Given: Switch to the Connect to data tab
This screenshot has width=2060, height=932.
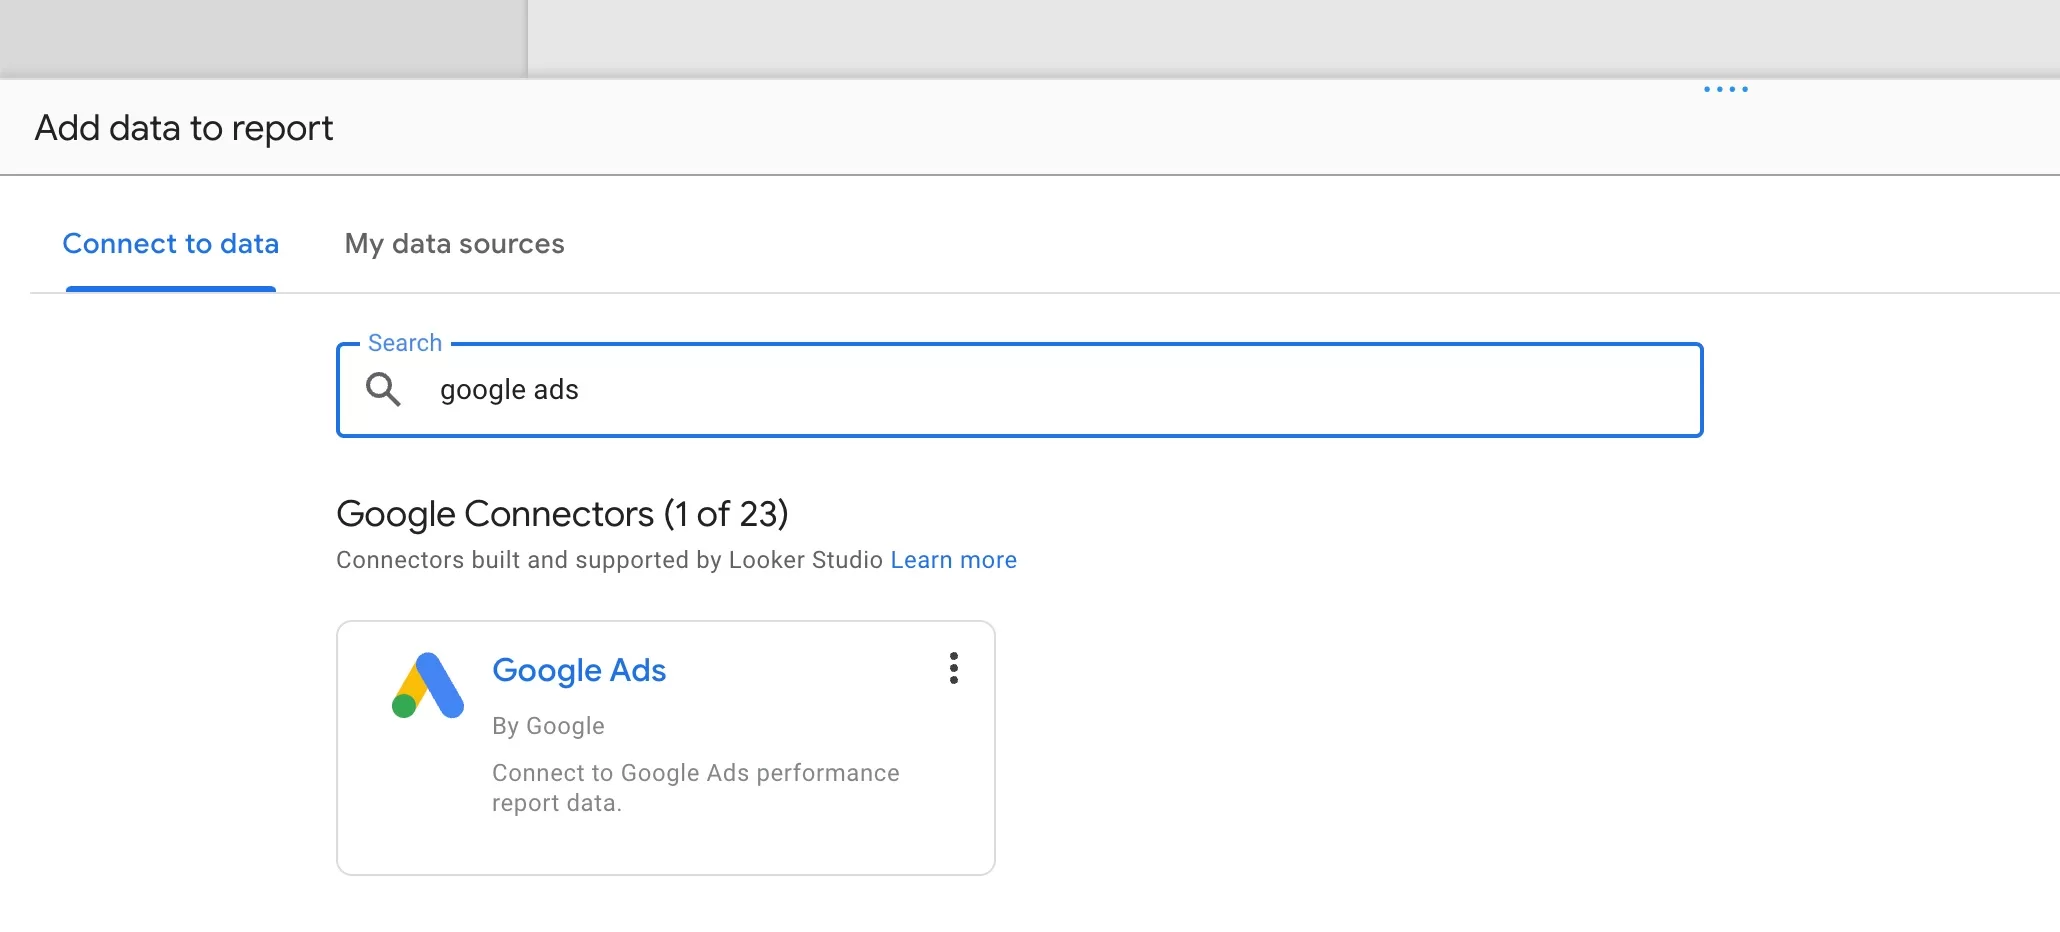Looking at the screenshot, I should (171, 244).
